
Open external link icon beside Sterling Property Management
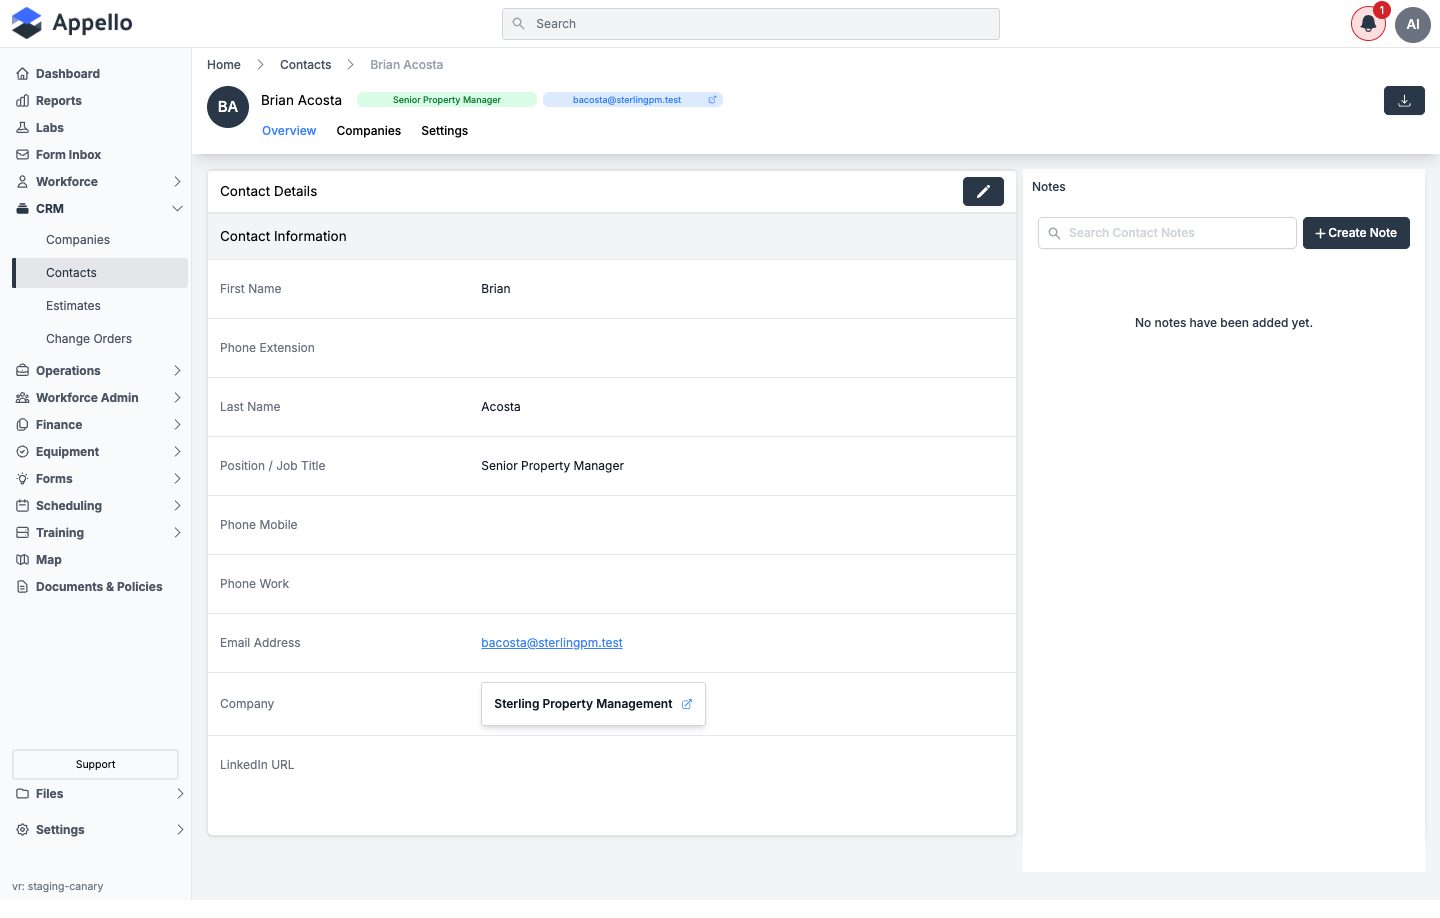pos(687,704)
